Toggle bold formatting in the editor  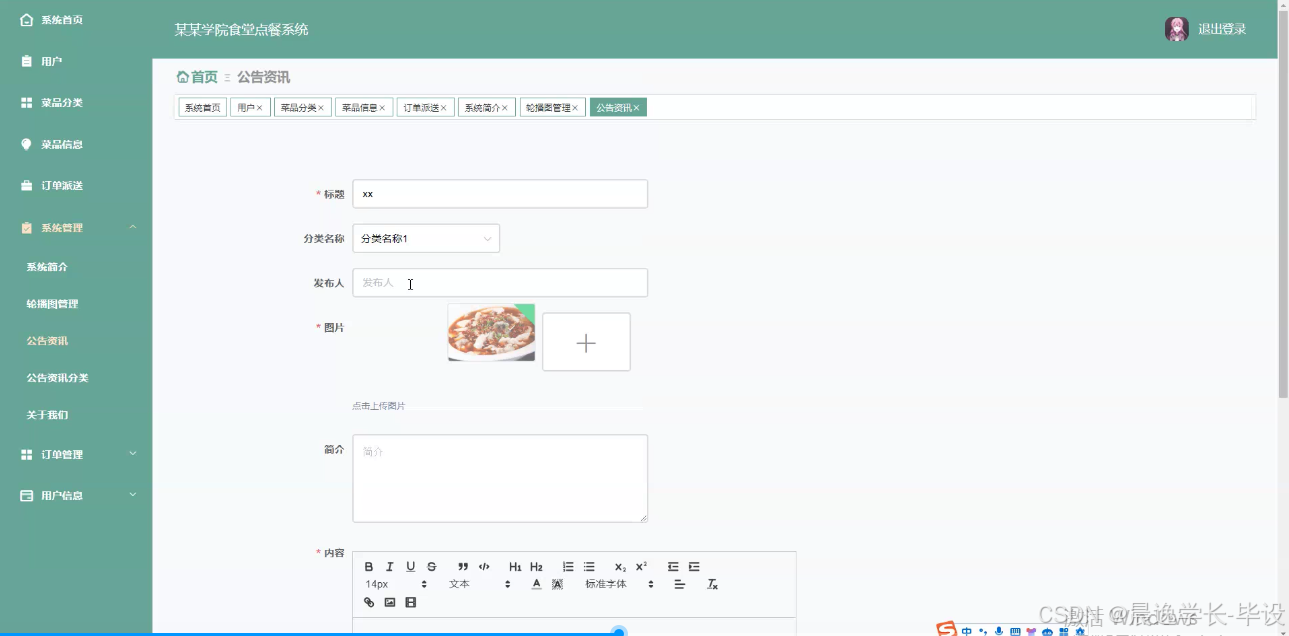click(x=369, y=567)
